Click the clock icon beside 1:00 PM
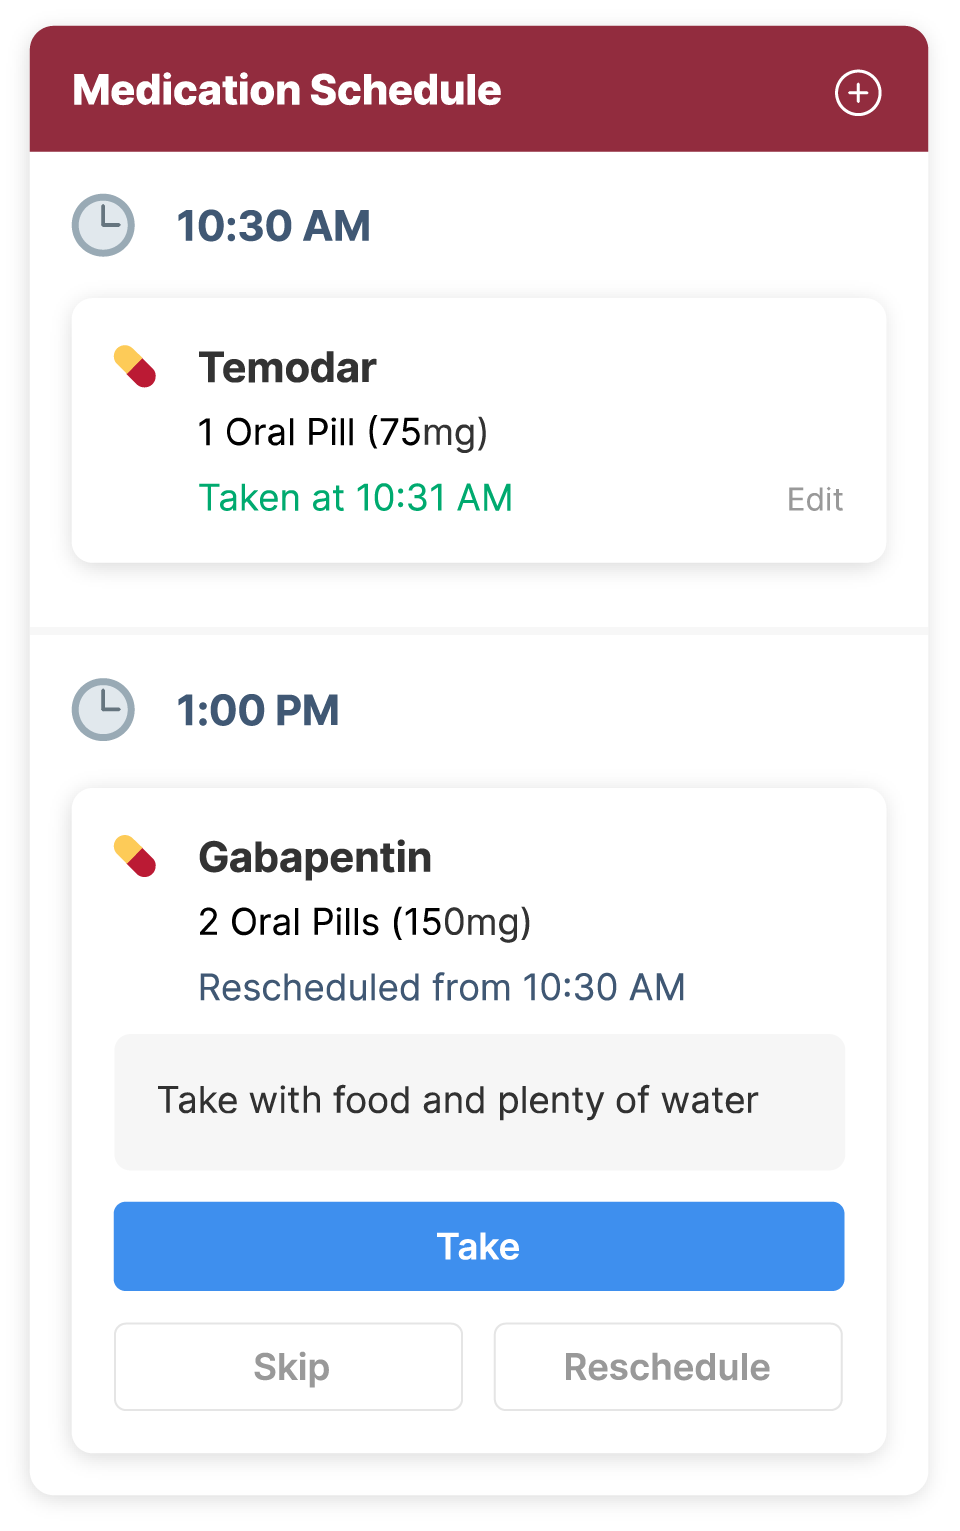The image size is (960, 1531). pyautogui.click(x=103, y=710)
